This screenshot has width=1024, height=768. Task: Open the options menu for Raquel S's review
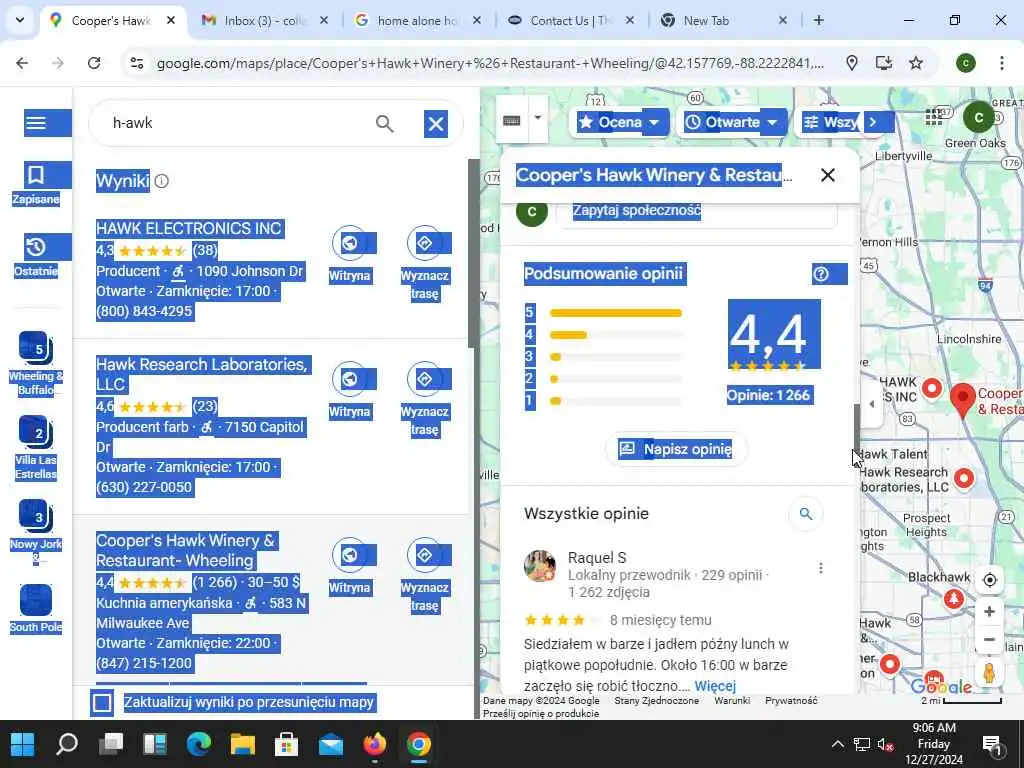pos(821,568)
